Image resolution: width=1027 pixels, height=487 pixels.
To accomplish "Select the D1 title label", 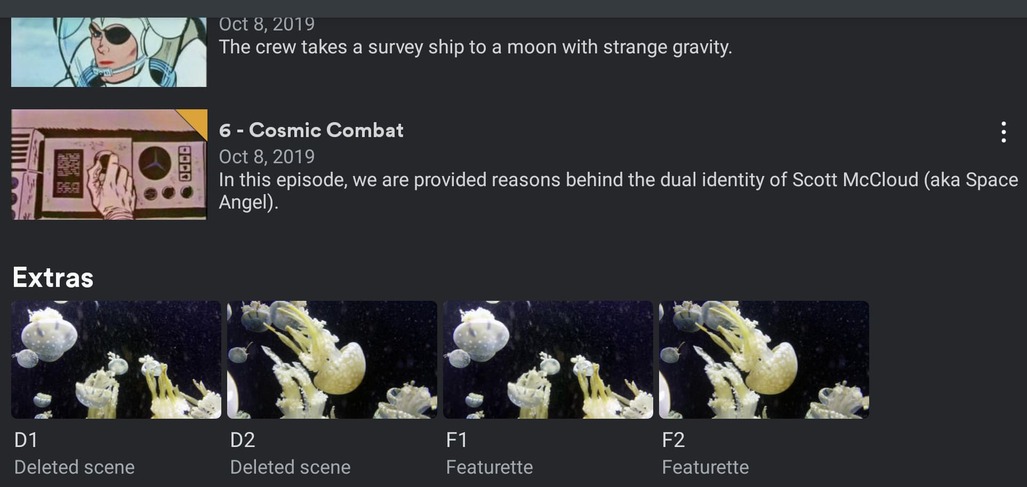I will [26, 440].
